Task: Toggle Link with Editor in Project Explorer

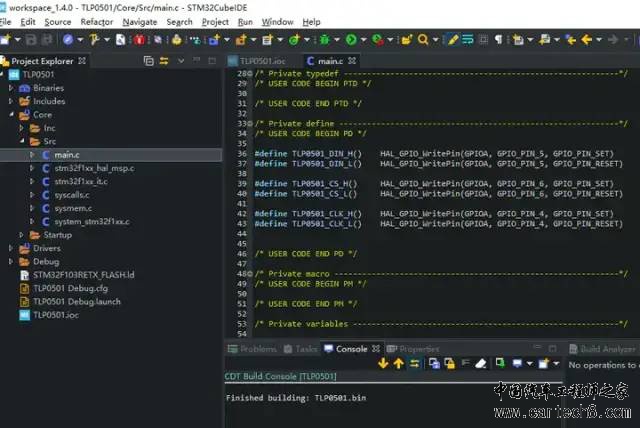Action: [x=164, y=61]
